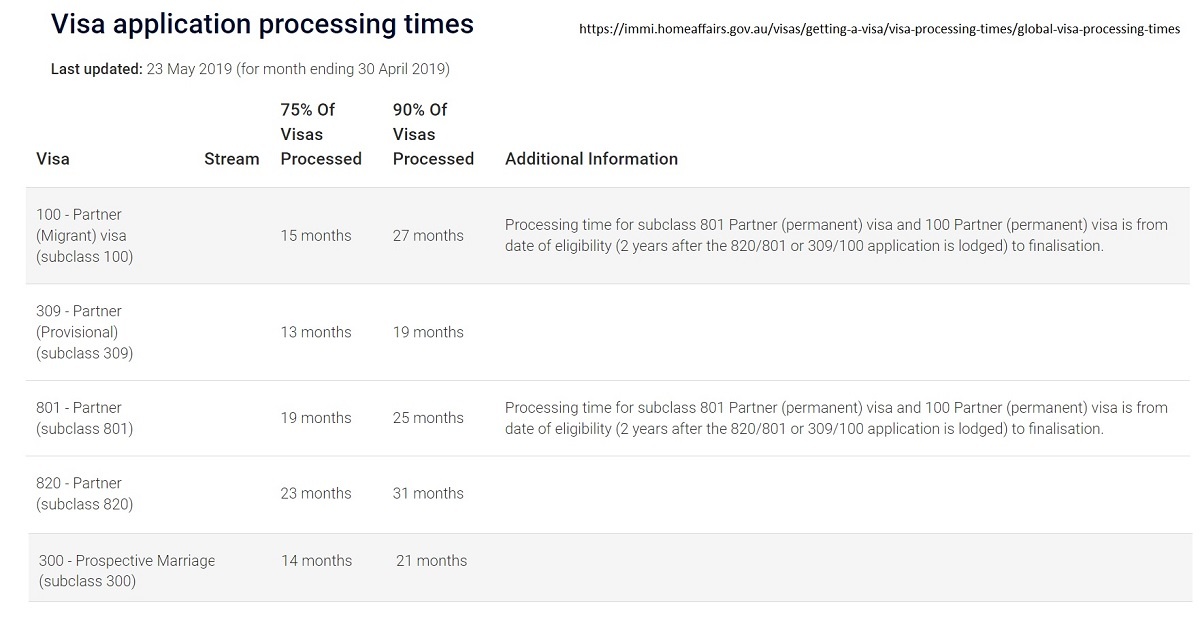The image size is (1200, 625).
Task: Sort by '90% Of Visas Processed' header
Action: tap(433, 134)
